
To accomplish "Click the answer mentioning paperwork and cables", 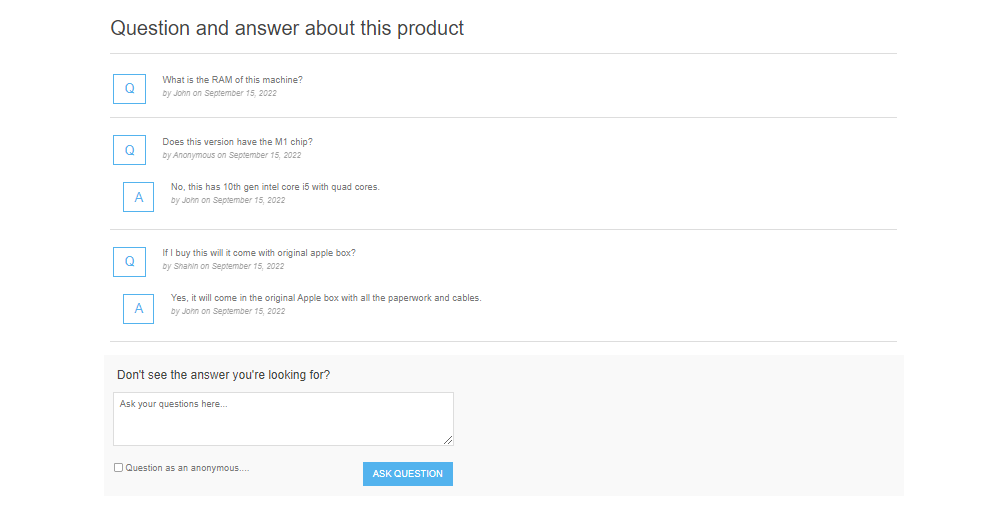I will (x=326, y=298).
